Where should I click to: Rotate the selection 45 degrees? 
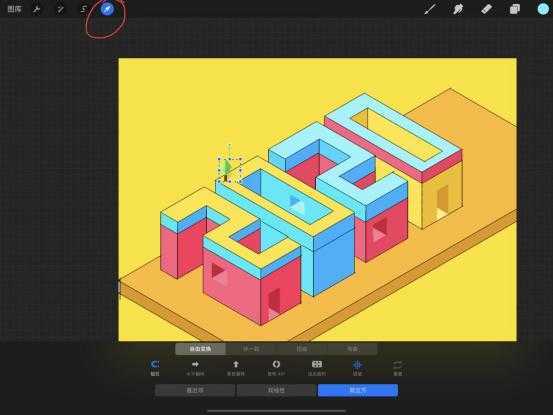[276, 368]
